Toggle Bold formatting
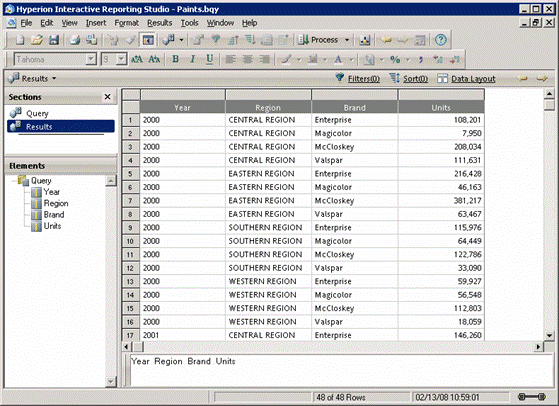 [175, 59]
